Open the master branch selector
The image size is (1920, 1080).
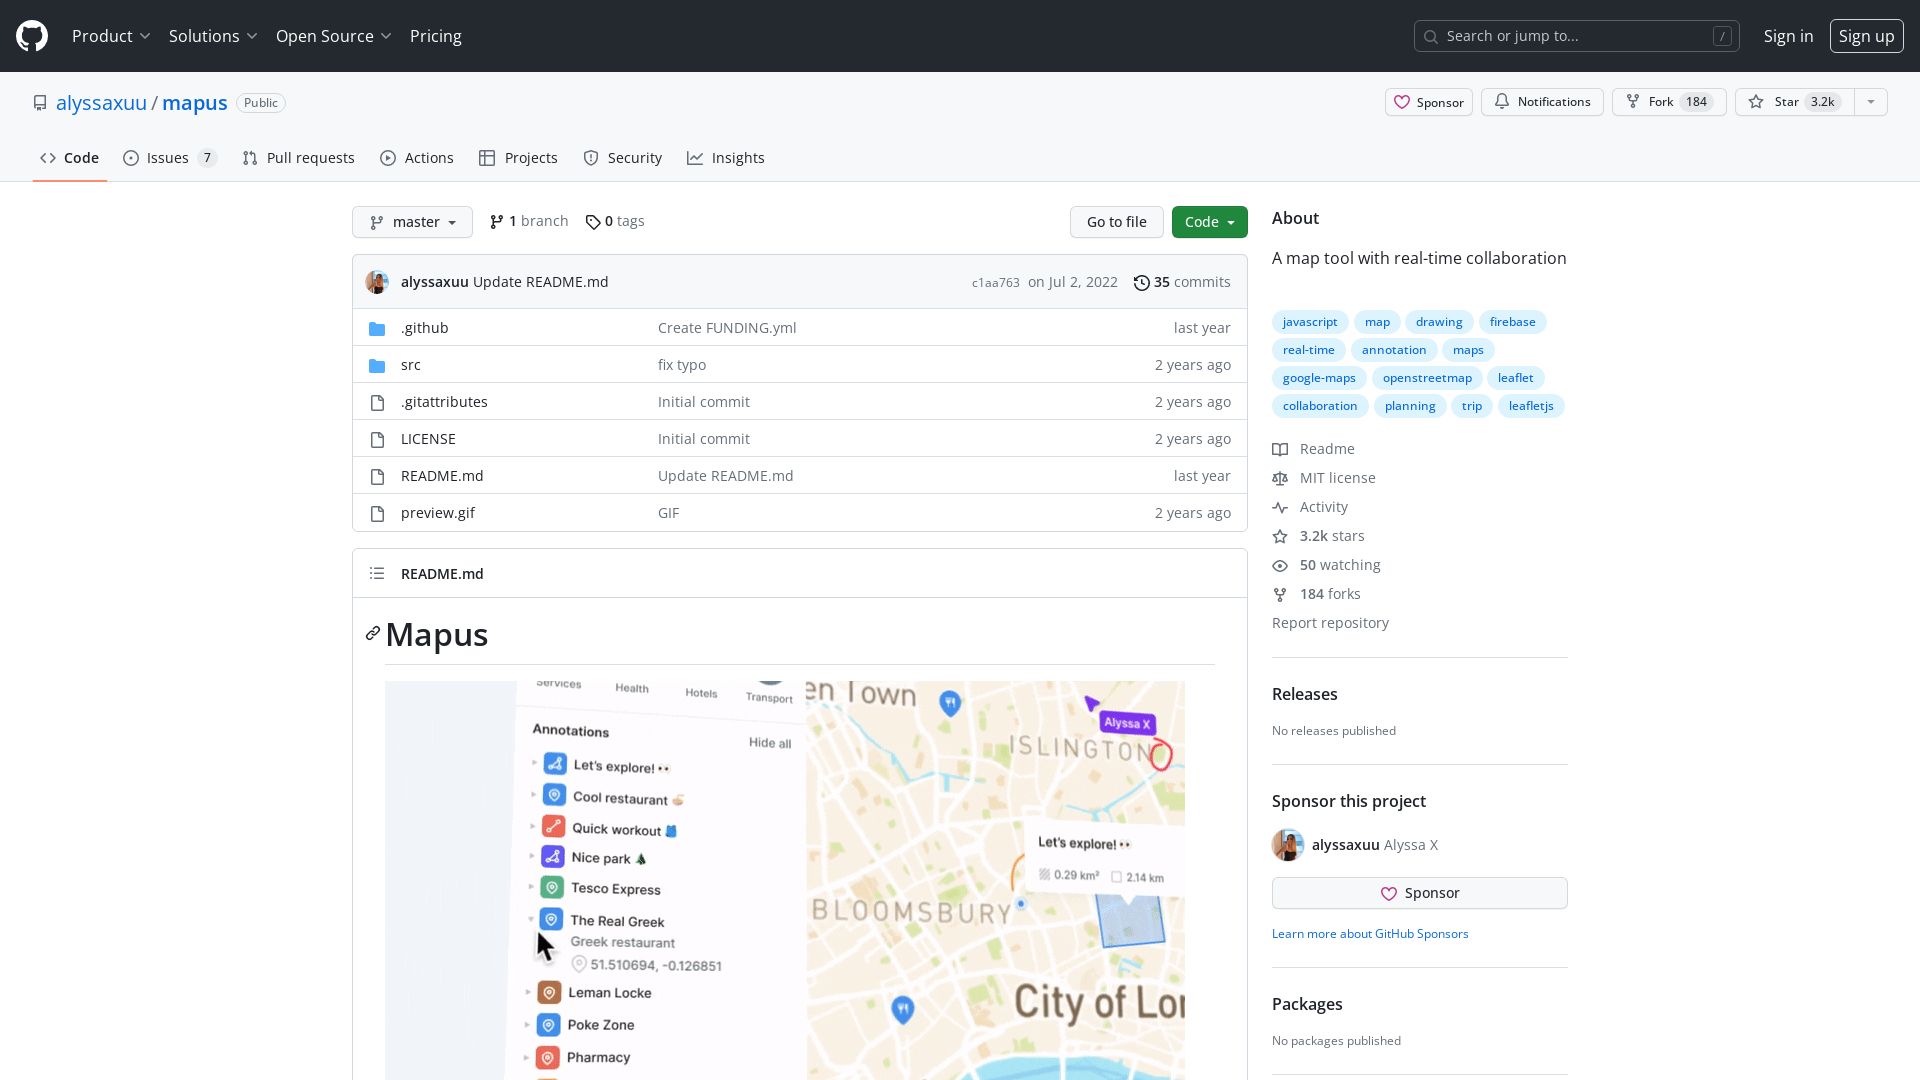coord(412,221)
